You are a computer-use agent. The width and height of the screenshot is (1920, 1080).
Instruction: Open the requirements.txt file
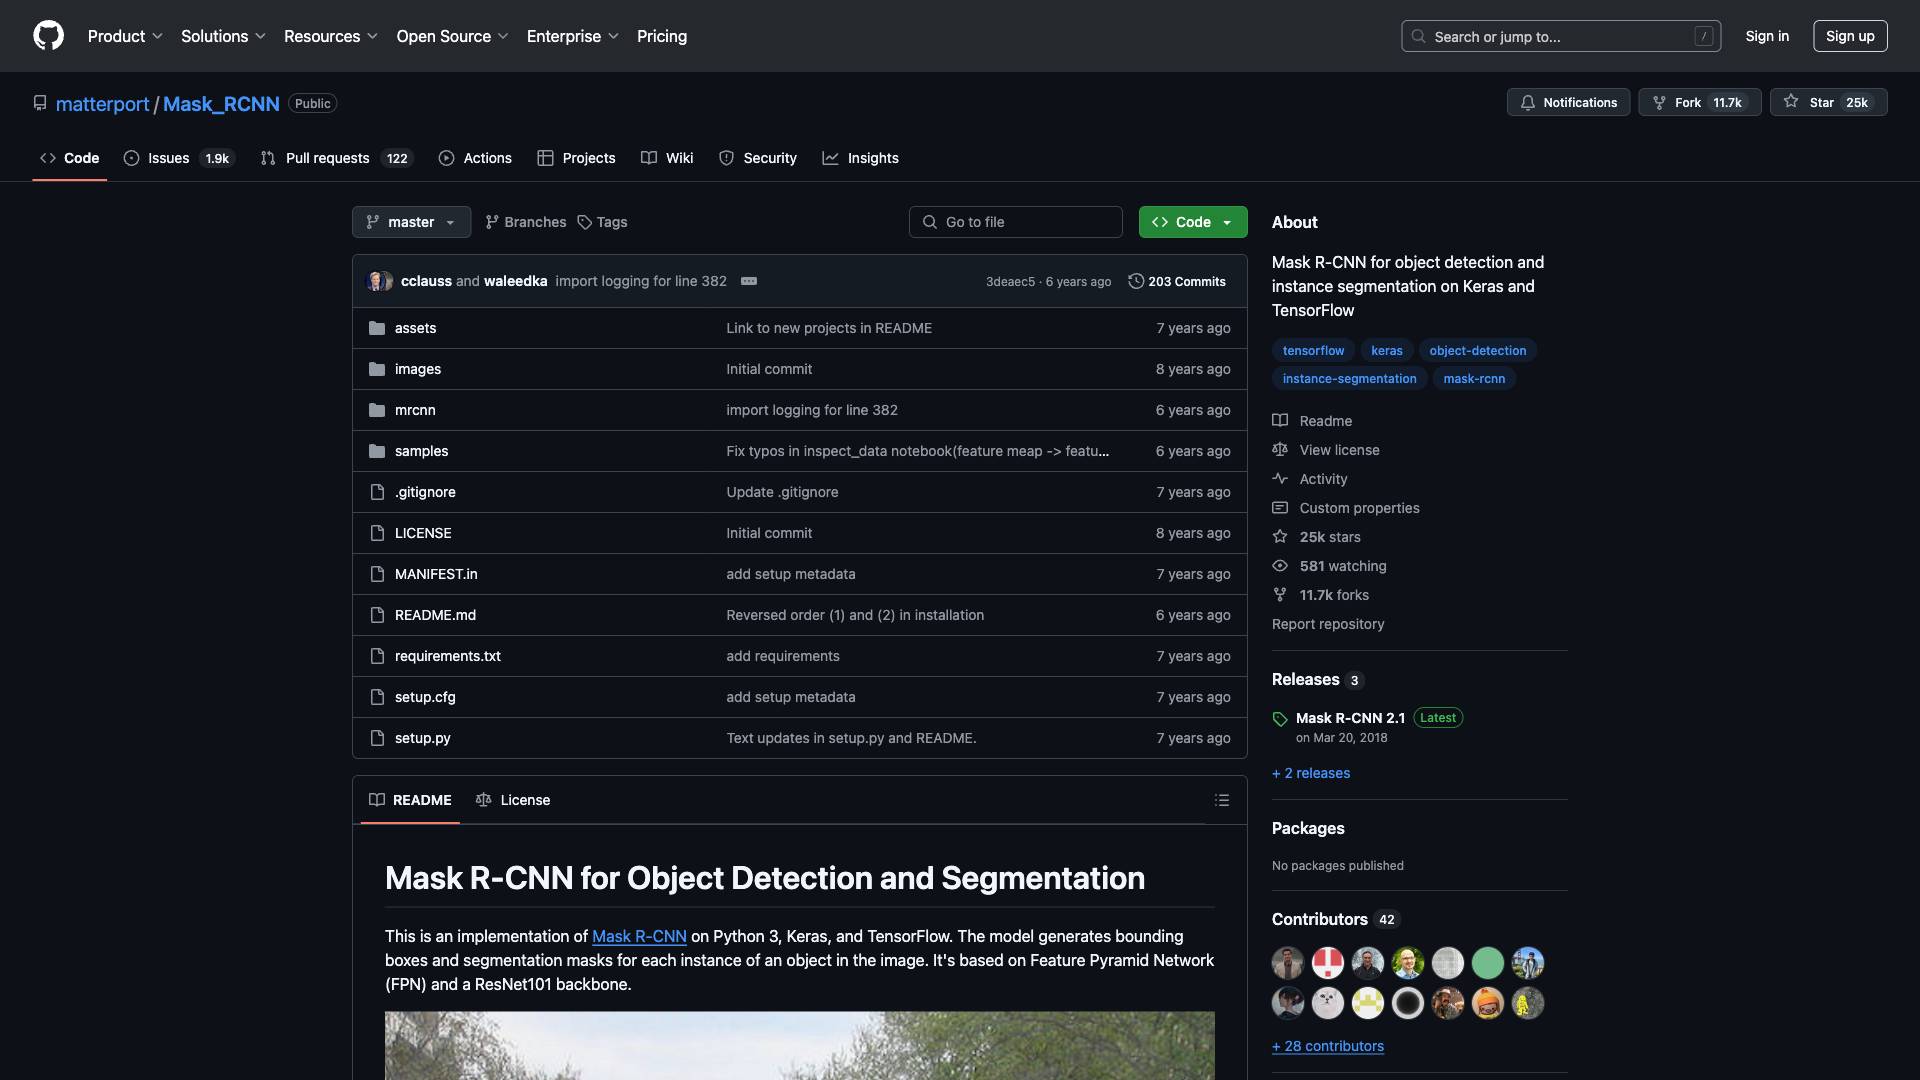click(x=448, y=656)
